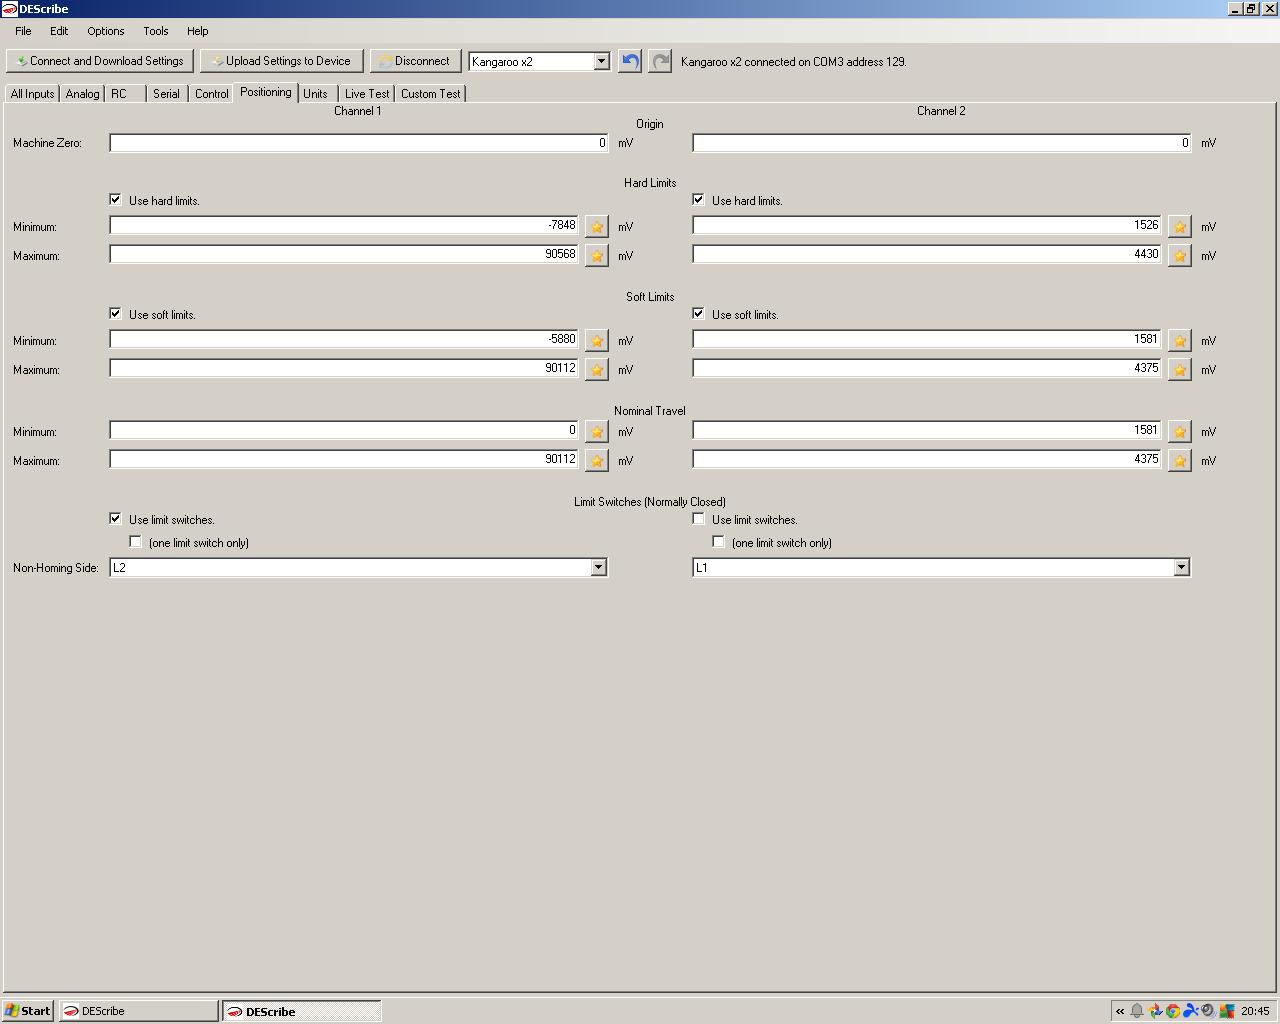This screenshot has height=1024, width=1280.
Task: Open Channel 1 Non-Homing Side L2 dropdown
Action: (598, 567)
